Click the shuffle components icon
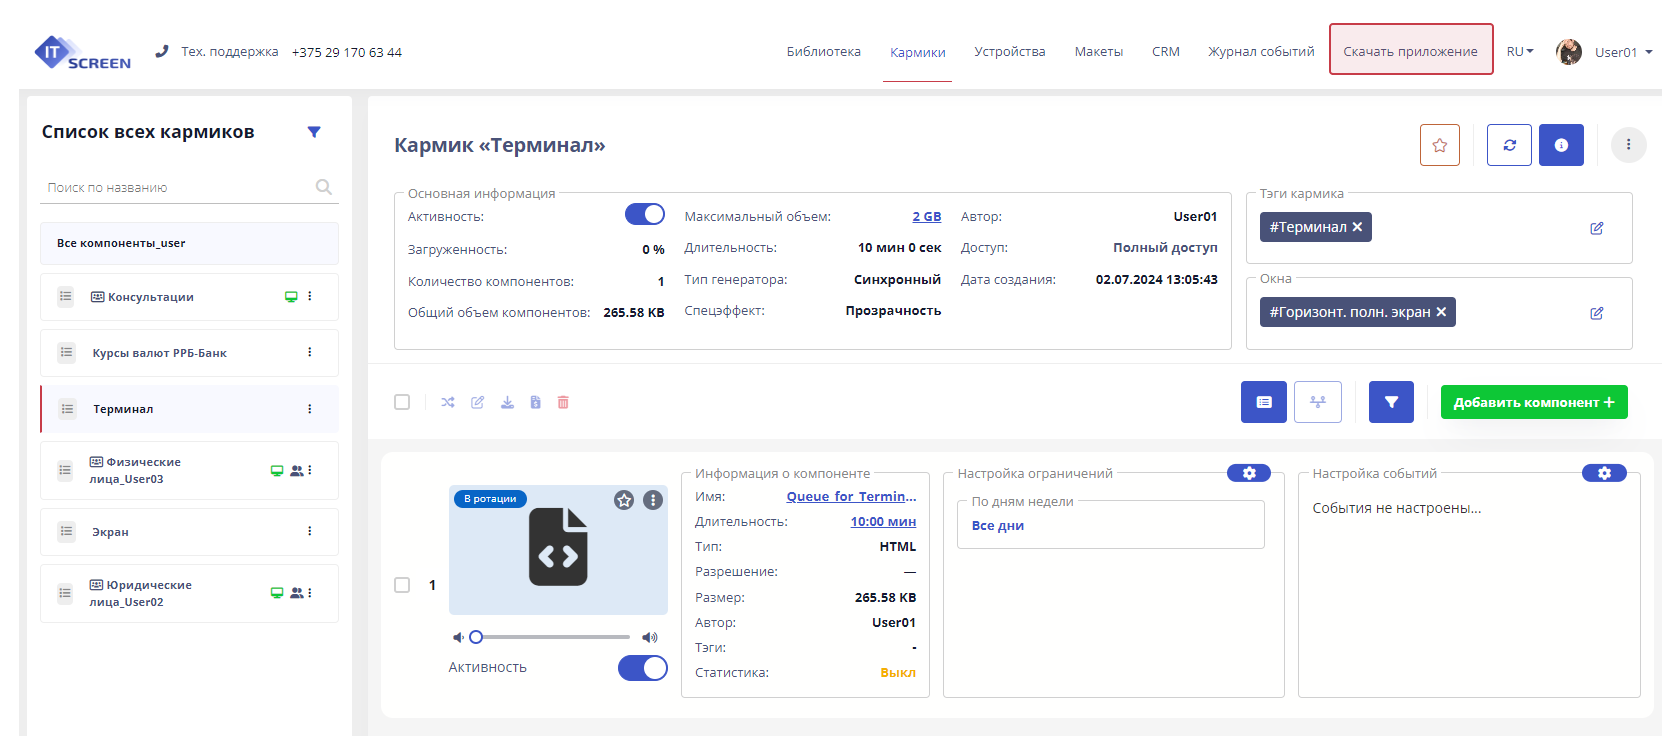The image size is (1662, 736). pyautogui.click(x=448, y=402)
